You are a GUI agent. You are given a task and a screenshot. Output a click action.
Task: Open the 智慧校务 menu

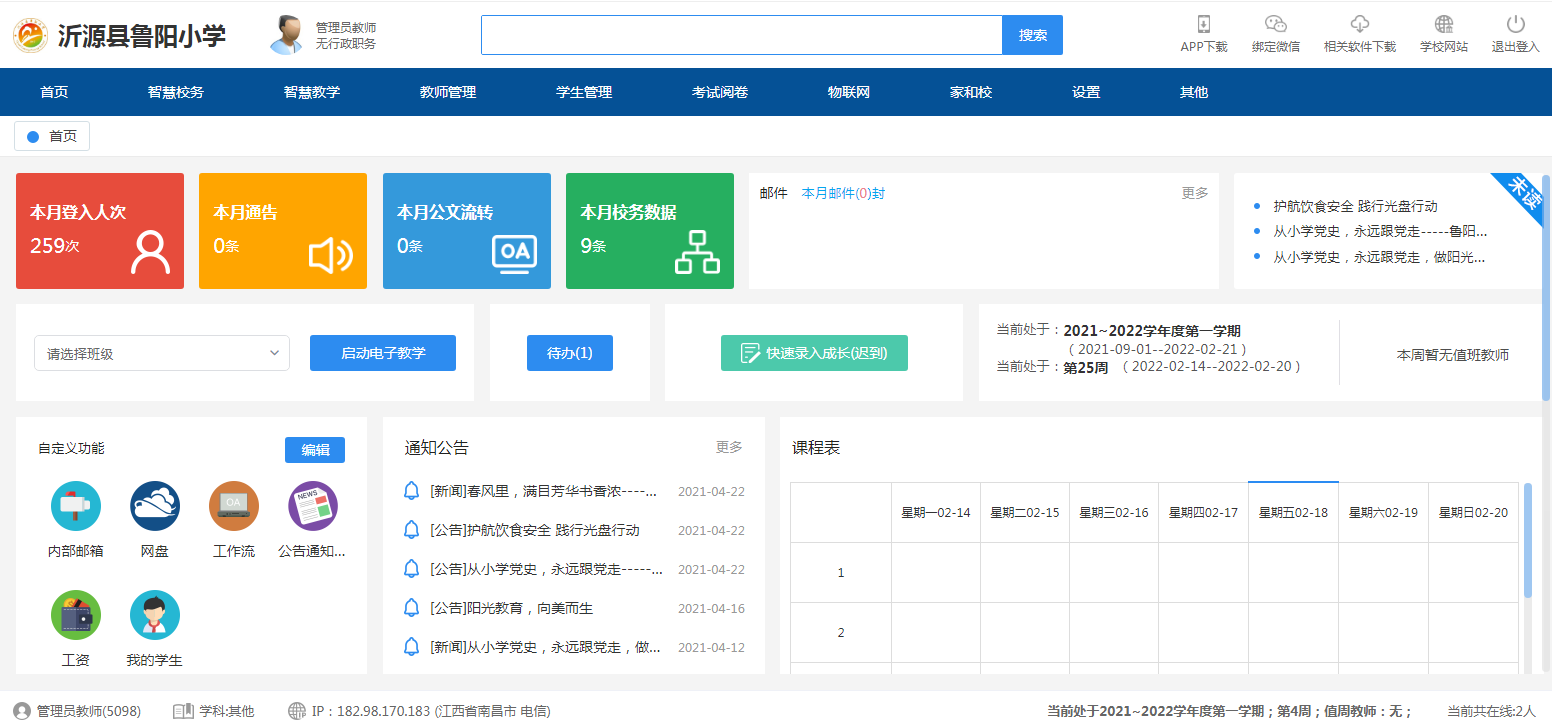point(176,92)
